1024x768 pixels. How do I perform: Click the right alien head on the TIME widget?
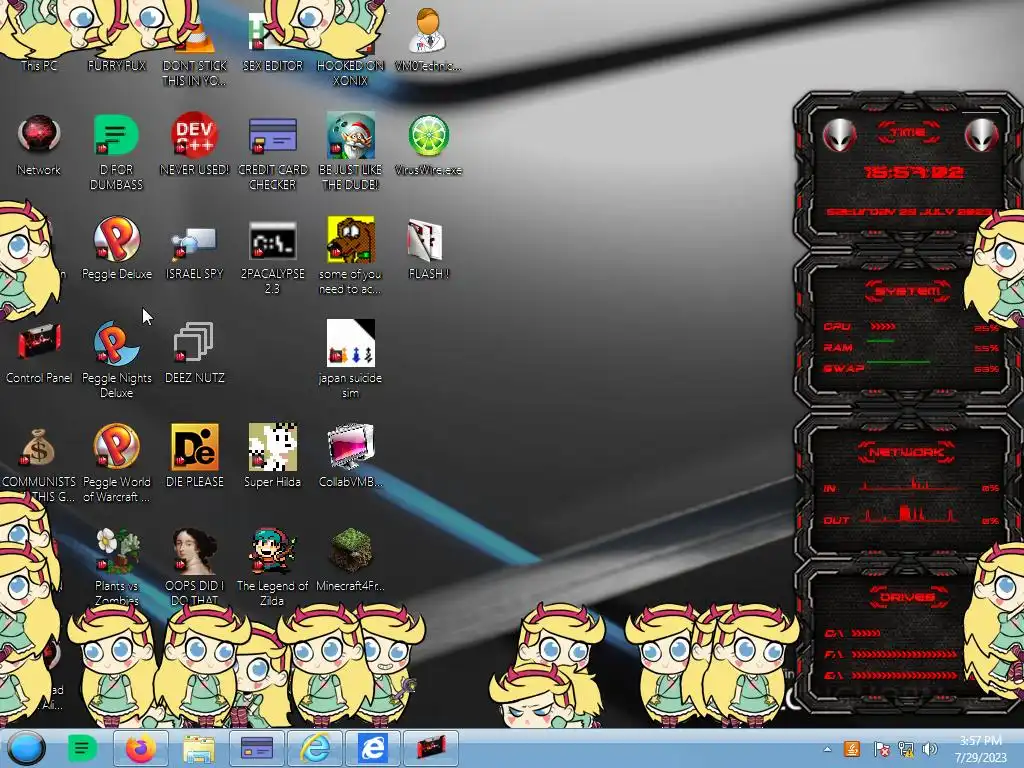[982, 135]
